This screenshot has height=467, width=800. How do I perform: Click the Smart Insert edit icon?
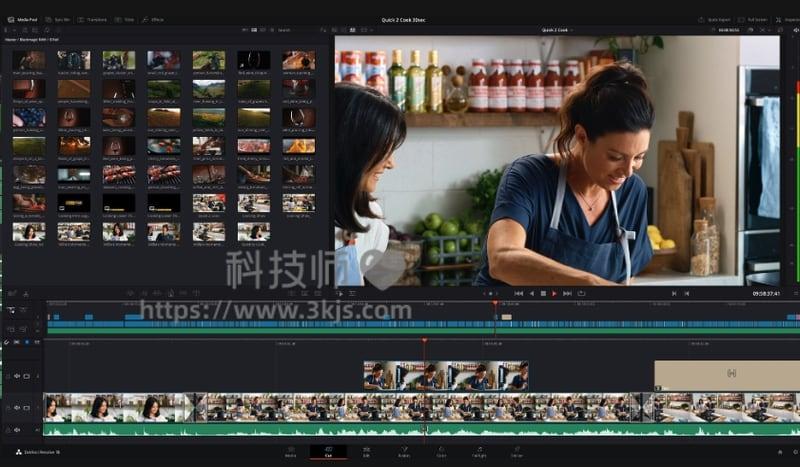(131, 293)
